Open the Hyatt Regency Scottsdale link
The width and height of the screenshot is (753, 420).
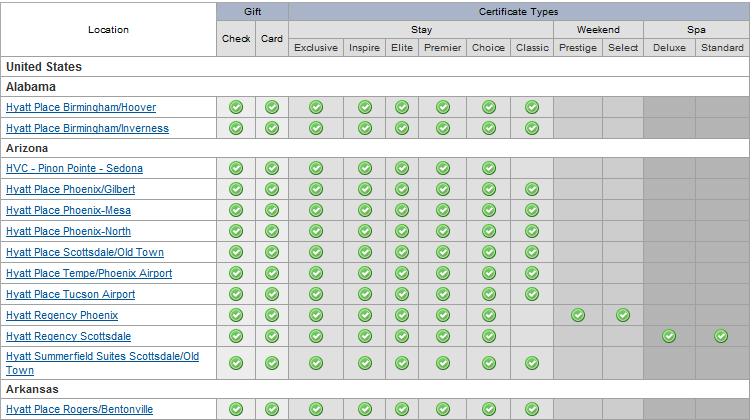[68, 336]
